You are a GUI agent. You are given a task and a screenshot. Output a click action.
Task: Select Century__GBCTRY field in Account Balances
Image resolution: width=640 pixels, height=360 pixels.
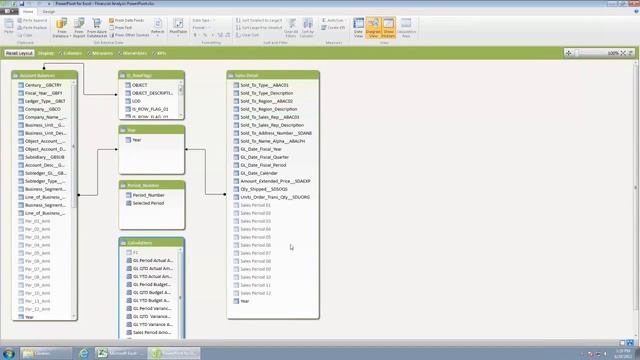[43, 85]
